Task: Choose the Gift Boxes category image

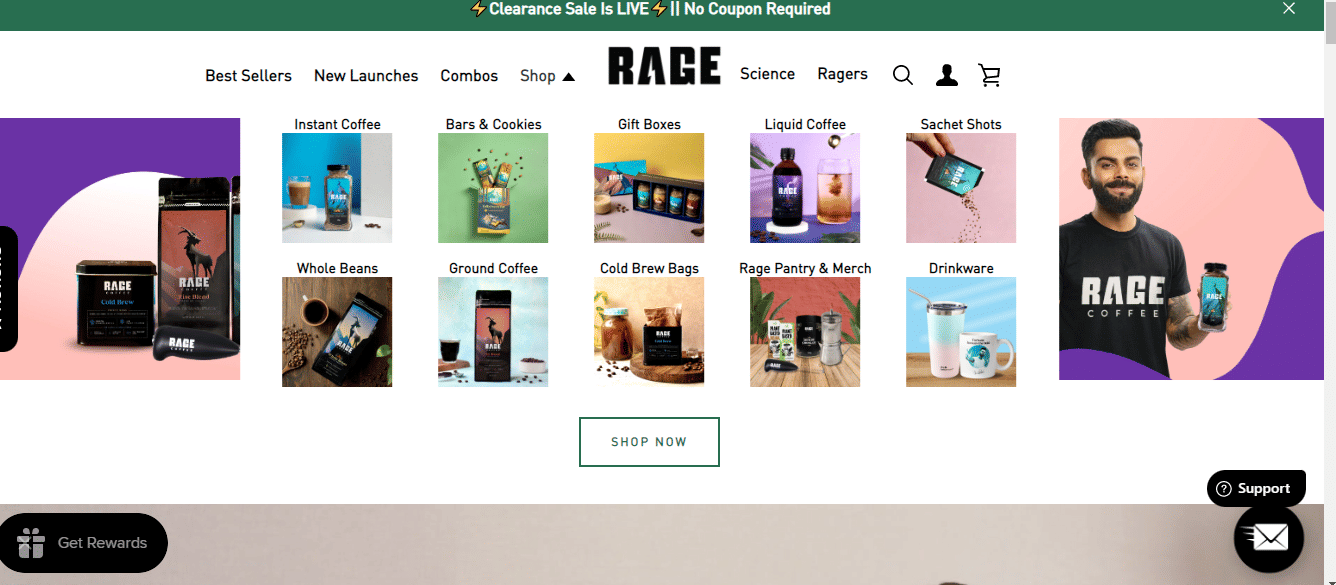Action: tap(649, 188)
